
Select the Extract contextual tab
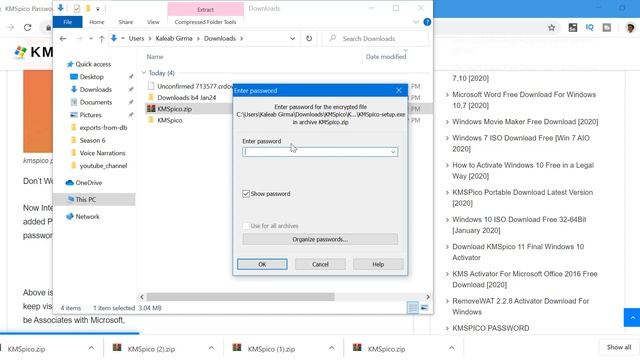(205, 9)
